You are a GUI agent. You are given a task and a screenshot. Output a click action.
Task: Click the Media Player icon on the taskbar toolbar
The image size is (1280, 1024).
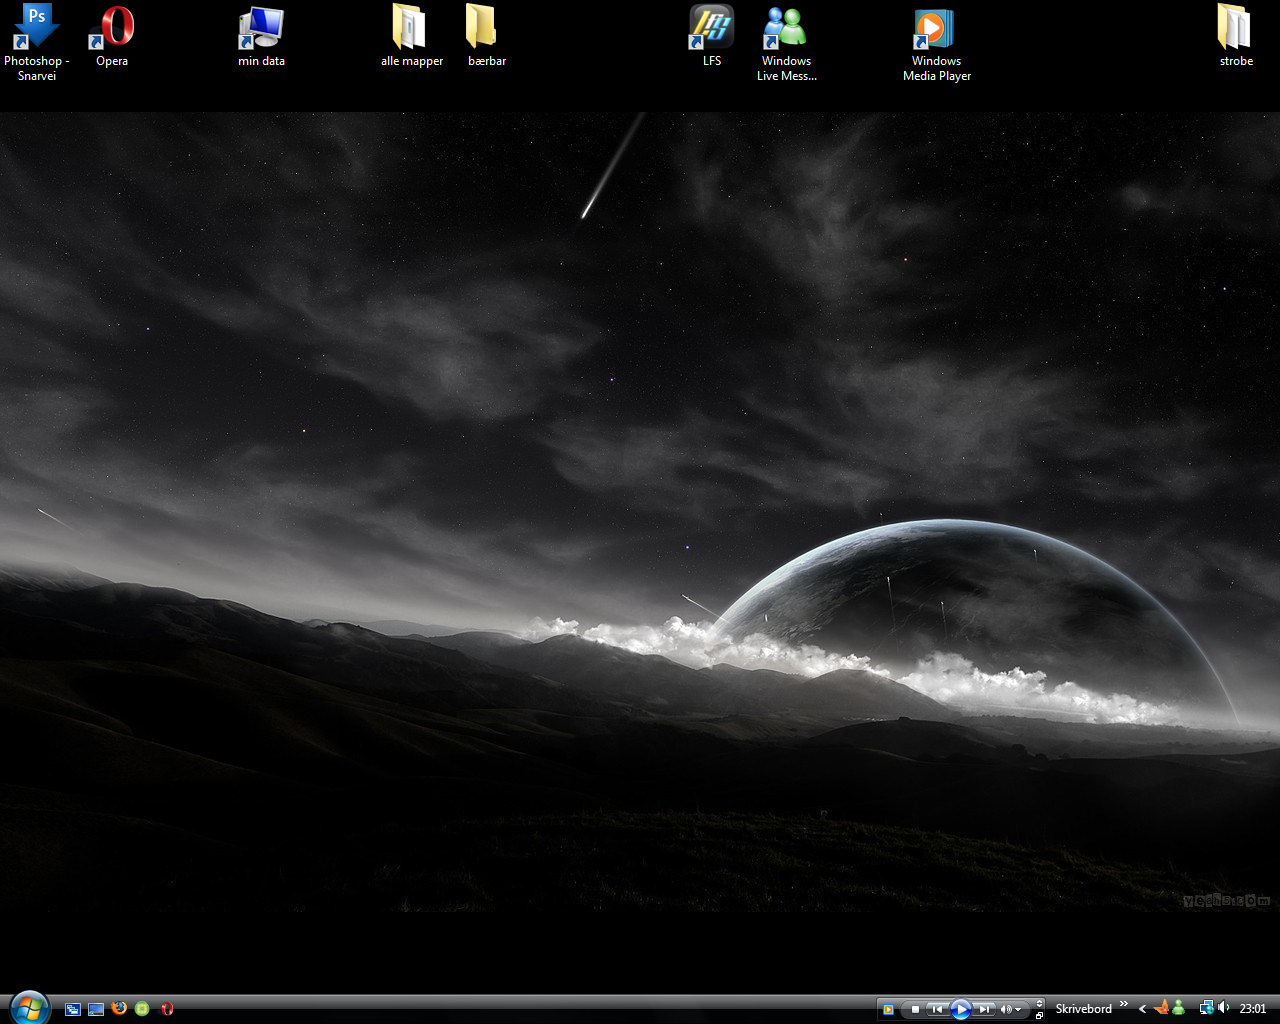pyautogui.click(x=888, y=1009)
